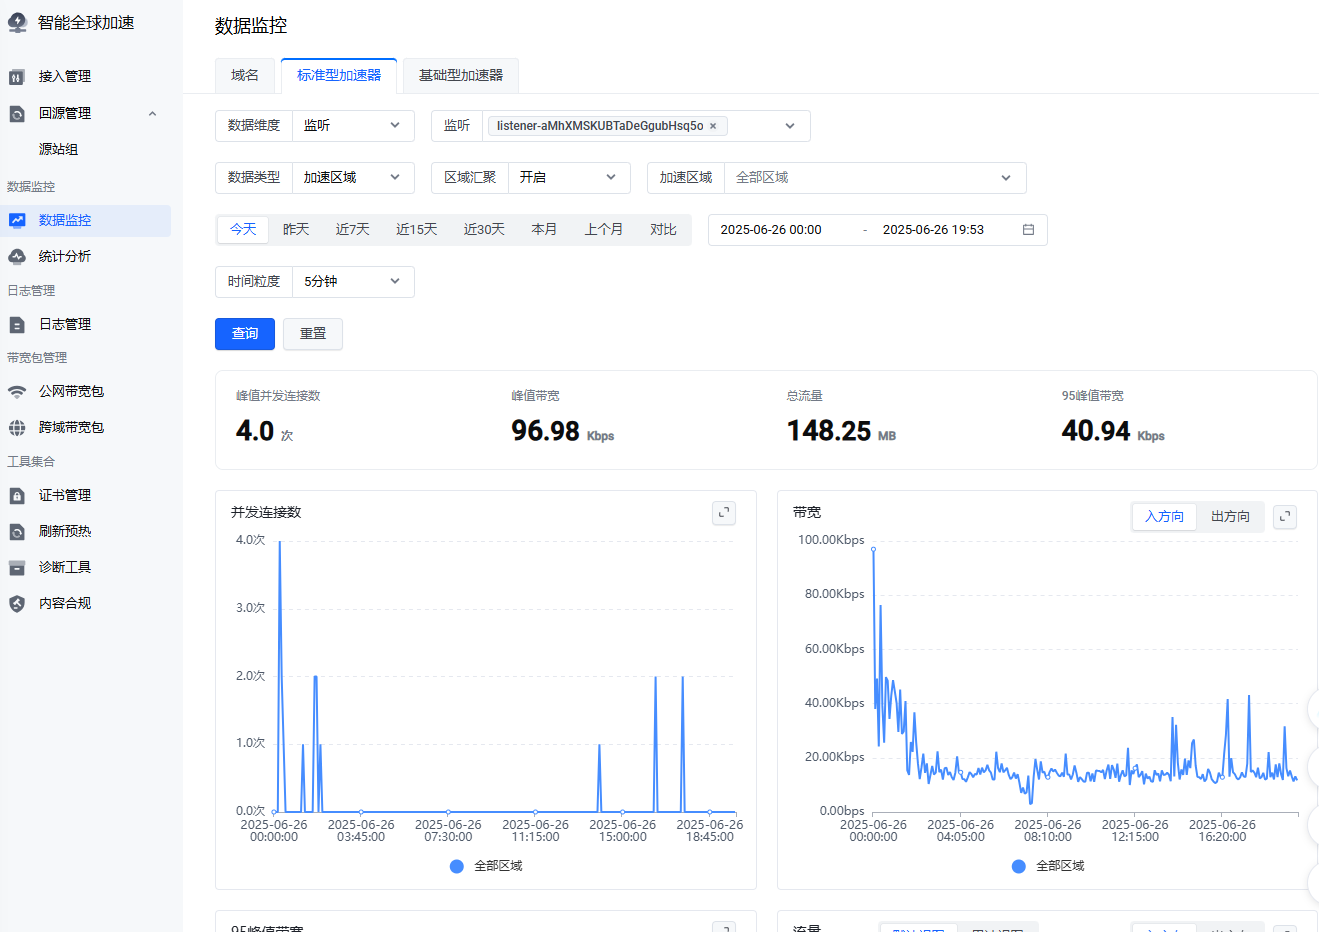This screenshot has width=1319, height=932.
Task: Click the 查询 button
Action: (x=245, y=334)
